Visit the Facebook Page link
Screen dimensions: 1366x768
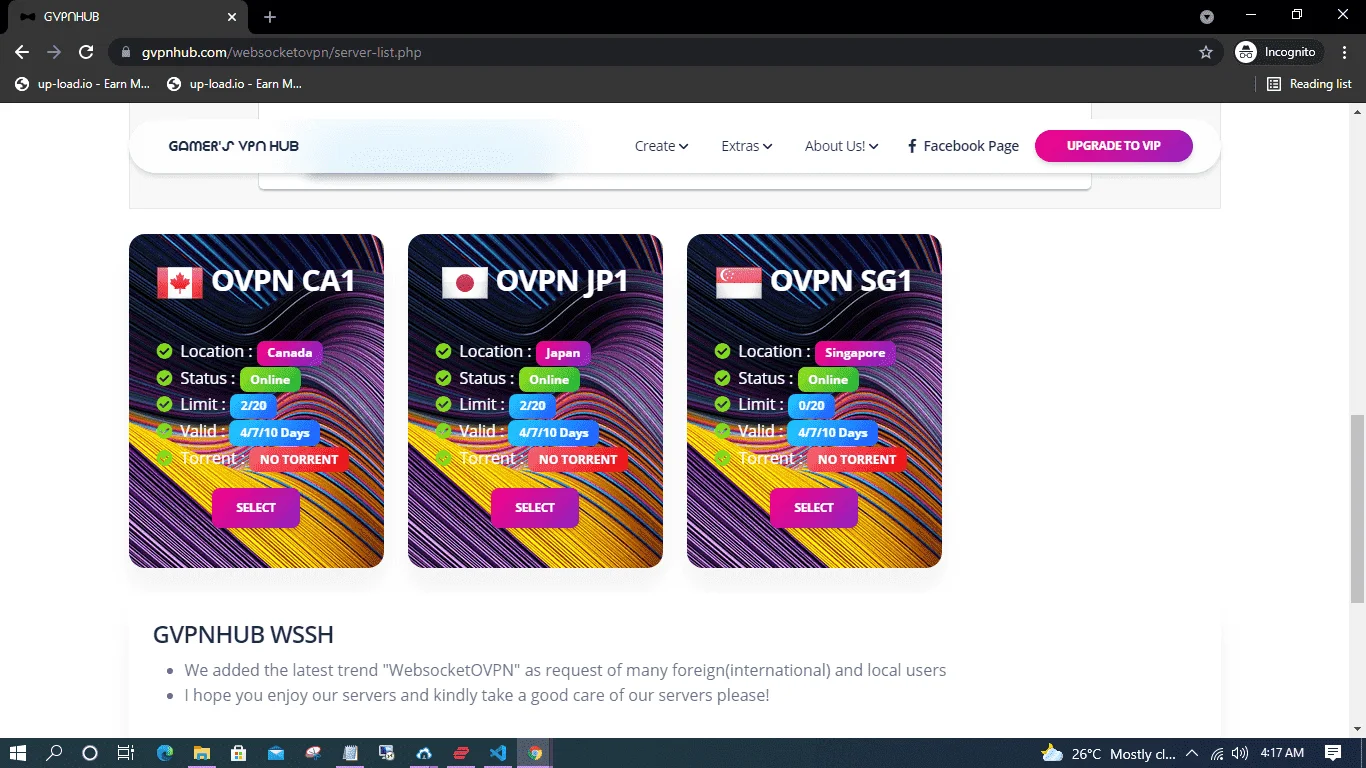click(963, 146)
